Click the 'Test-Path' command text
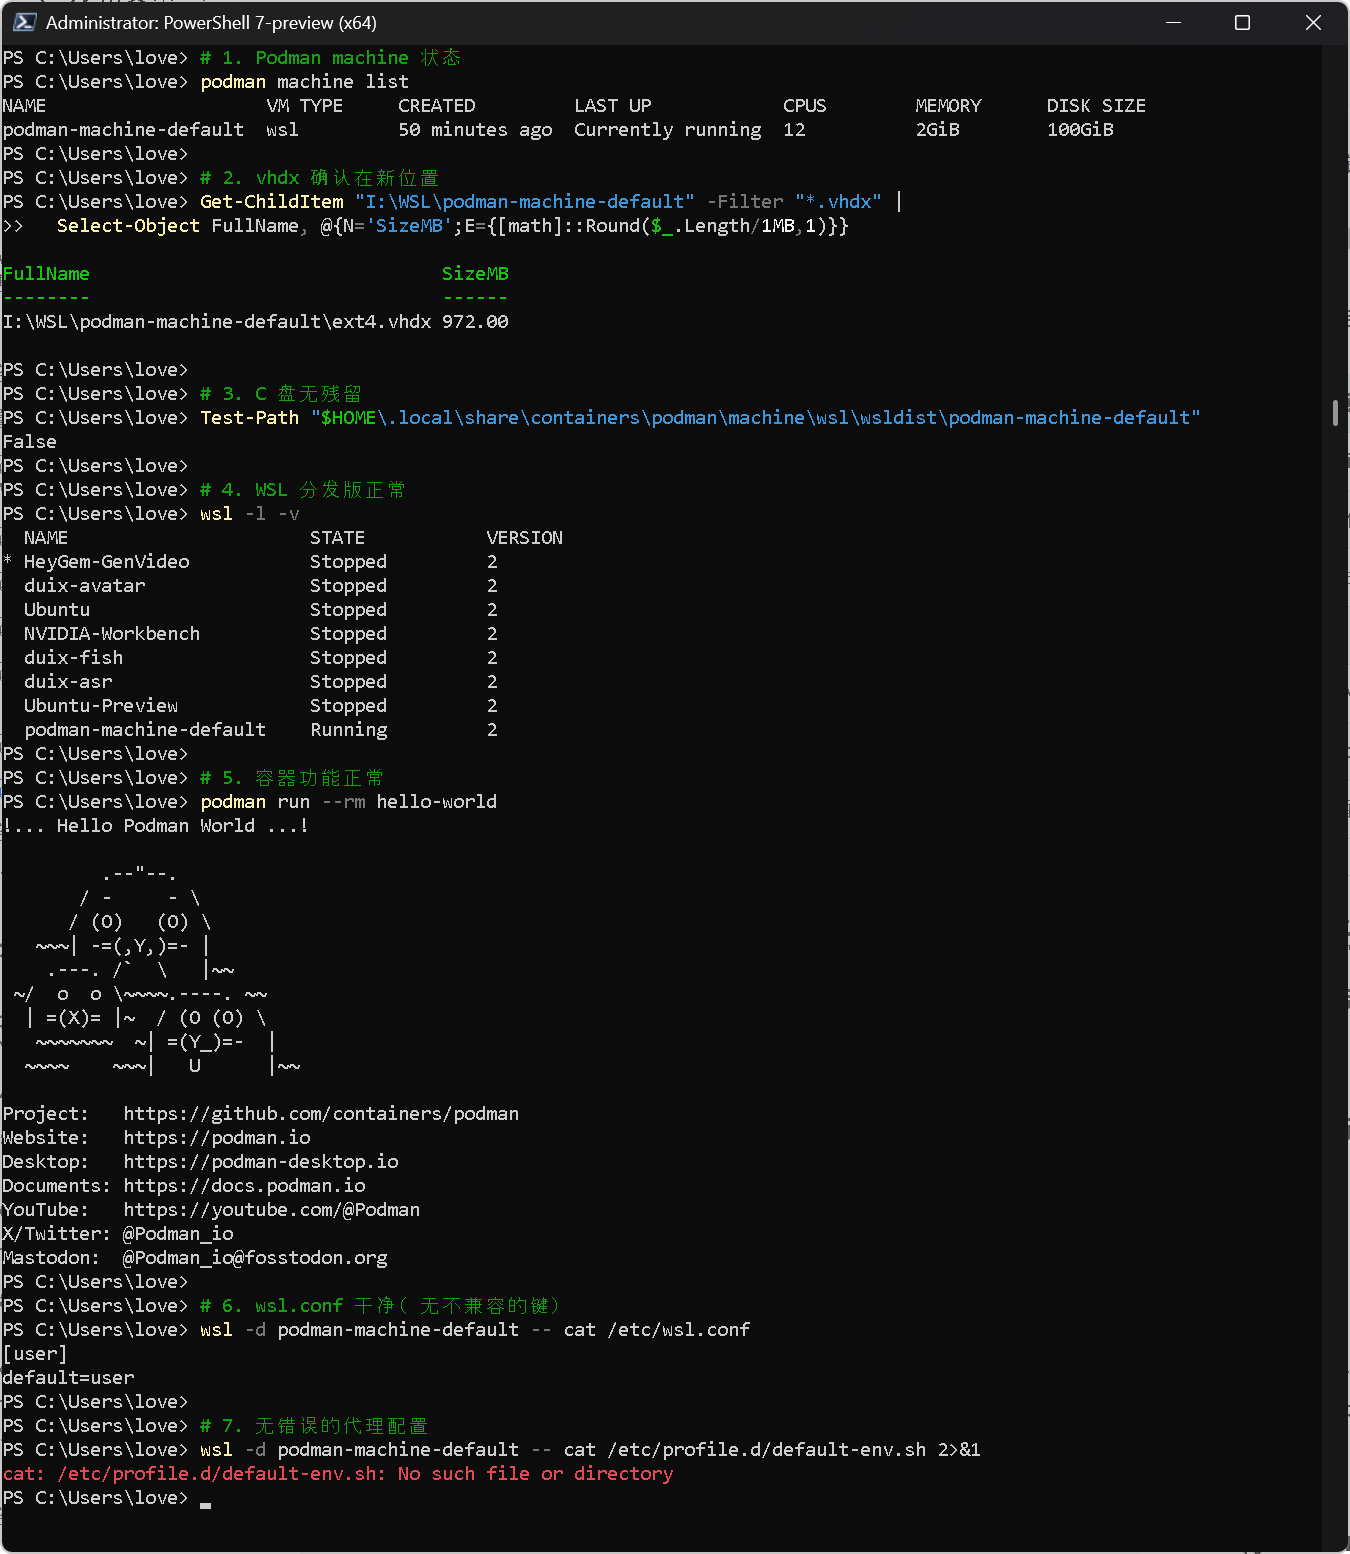Image resolution: width=1350 pixels, height=1554 pixels. coord(249,418)
